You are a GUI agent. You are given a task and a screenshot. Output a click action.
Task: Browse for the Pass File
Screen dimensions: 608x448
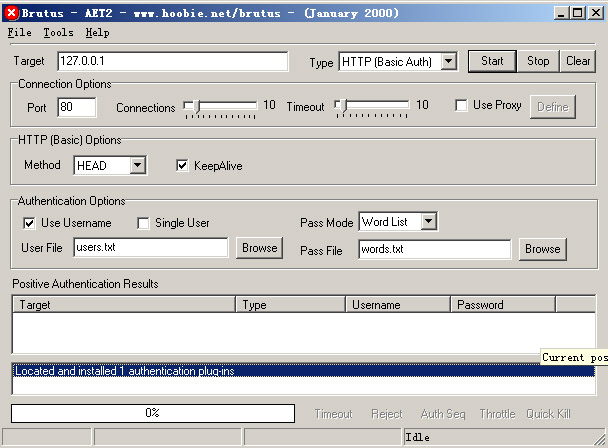542,249
